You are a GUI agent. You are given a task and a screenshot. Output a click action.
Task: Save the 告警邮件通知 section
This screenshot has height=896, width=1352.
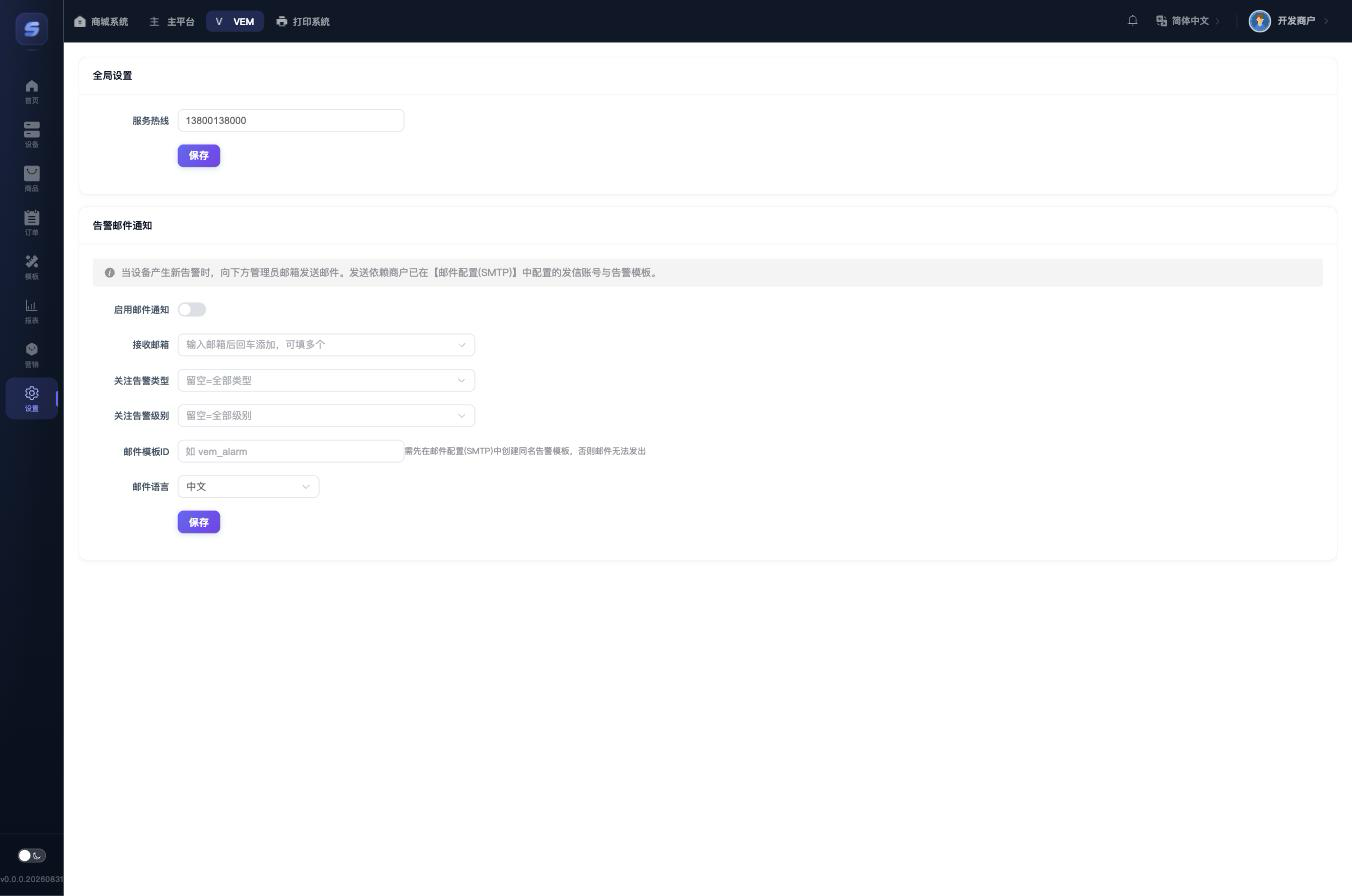199,522
